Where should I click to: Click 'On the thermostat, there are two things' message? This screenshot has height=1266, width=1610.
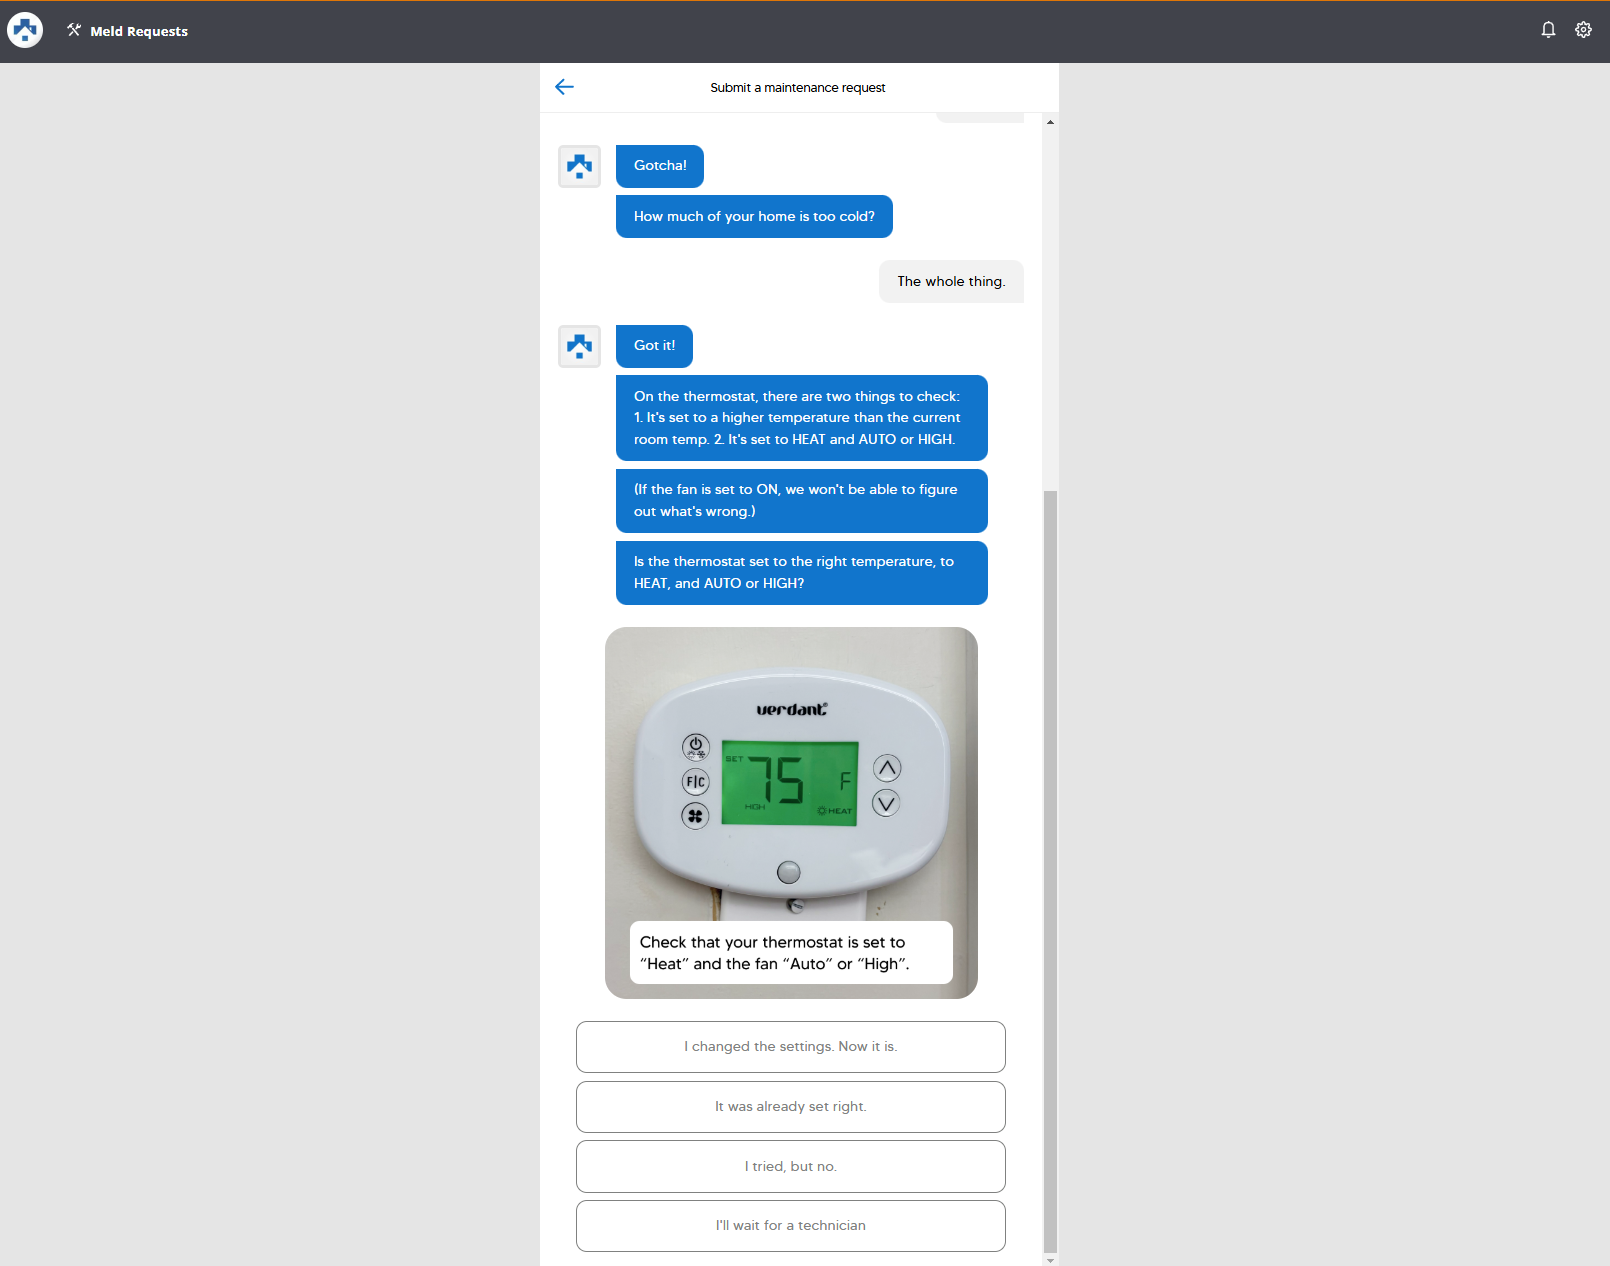802,418
